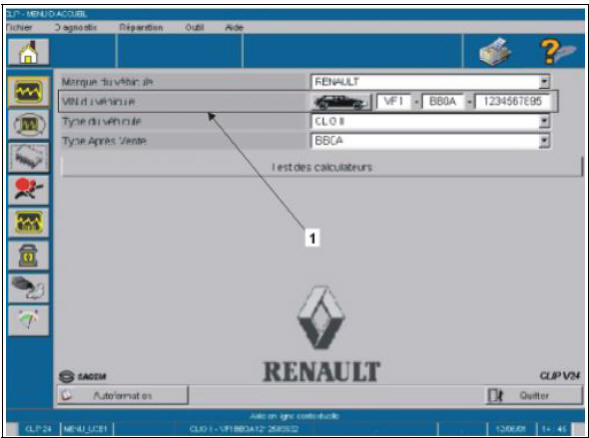Select the lower yellow waveform sidebar icon

click(x=29, y=222)
